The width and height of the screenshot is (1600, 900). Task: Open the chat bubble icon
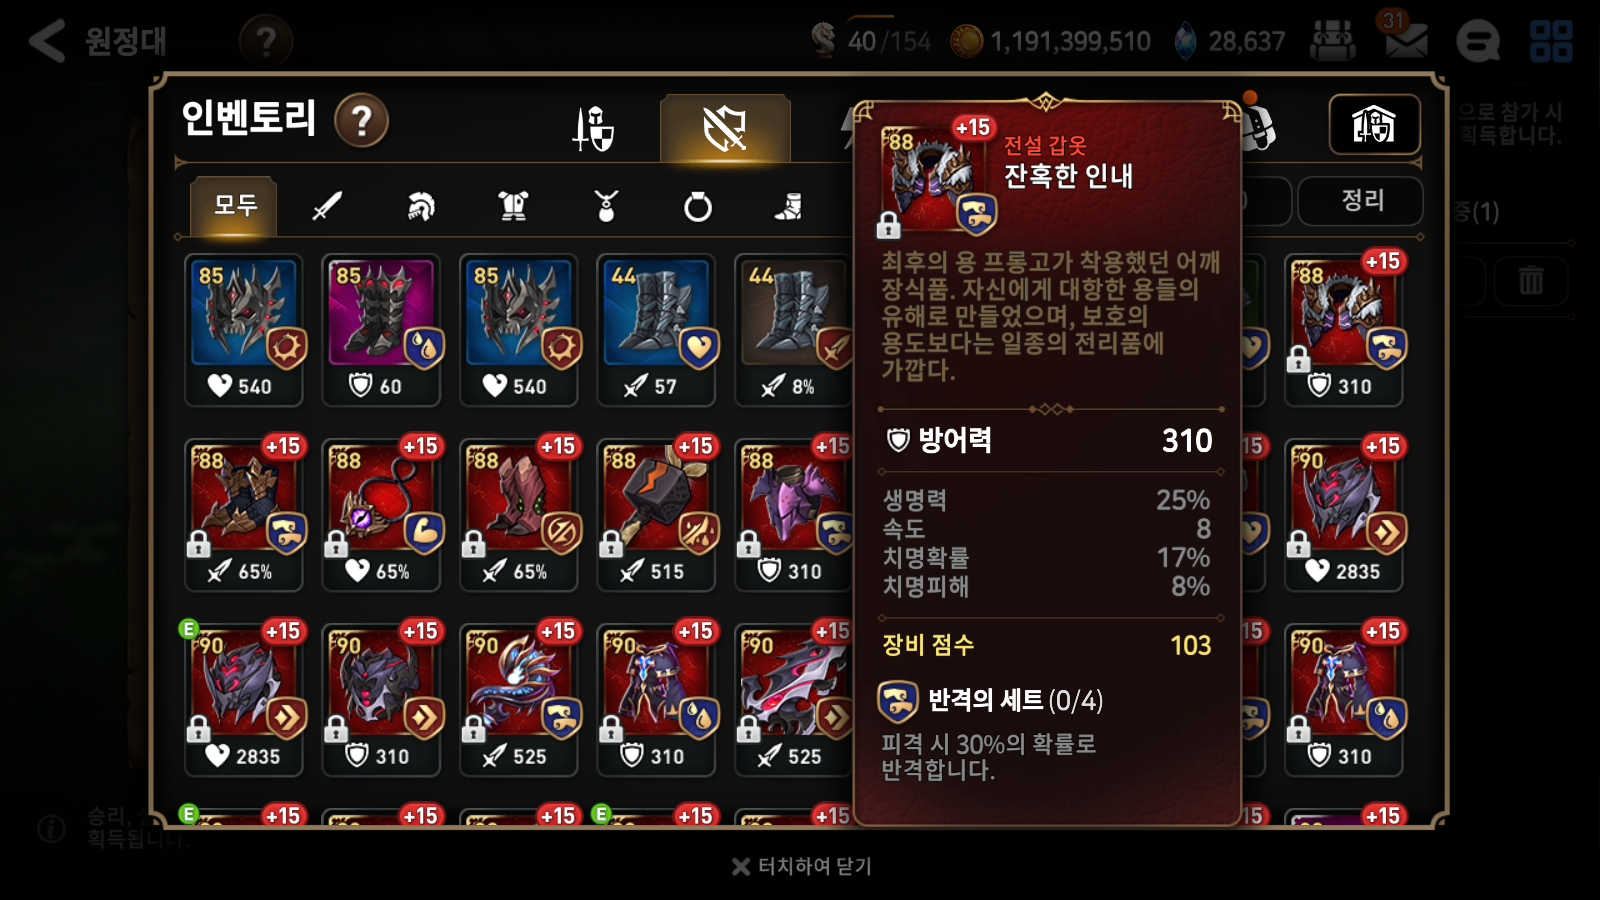coord(1477,42)
